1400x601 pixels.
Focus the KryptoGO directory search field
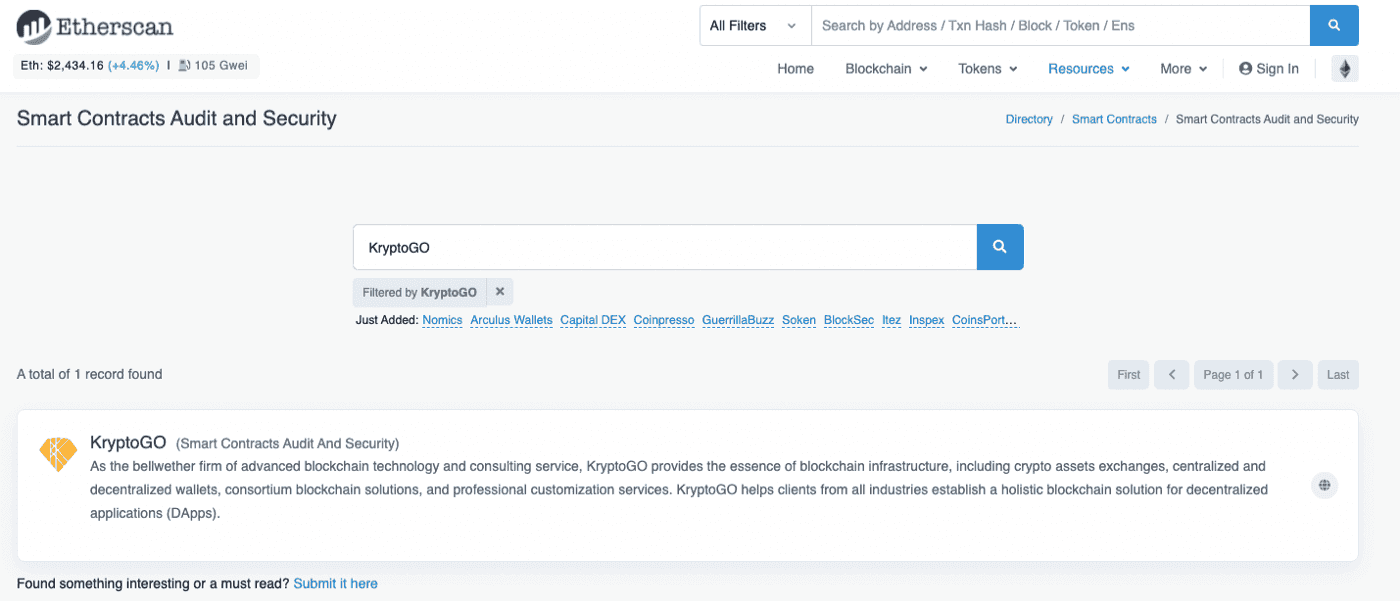click(x=664, y=247)
